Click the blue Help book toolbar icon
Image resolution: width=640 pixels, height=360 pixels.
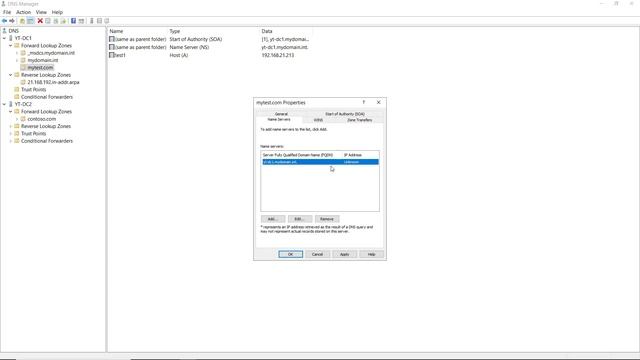pos(73,21)
